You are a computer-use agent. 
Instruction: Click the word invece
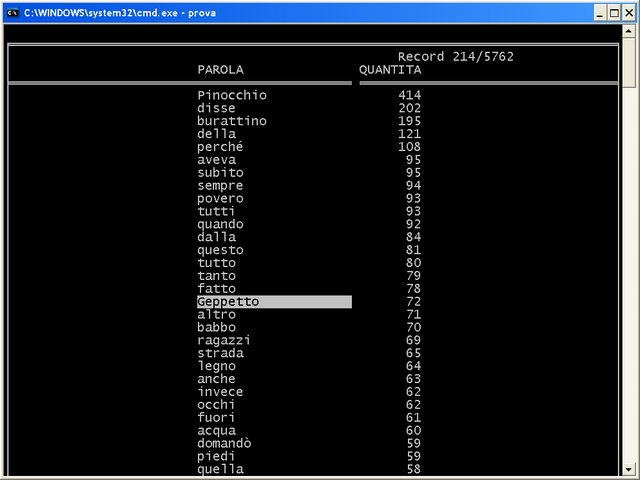point(220,392)
